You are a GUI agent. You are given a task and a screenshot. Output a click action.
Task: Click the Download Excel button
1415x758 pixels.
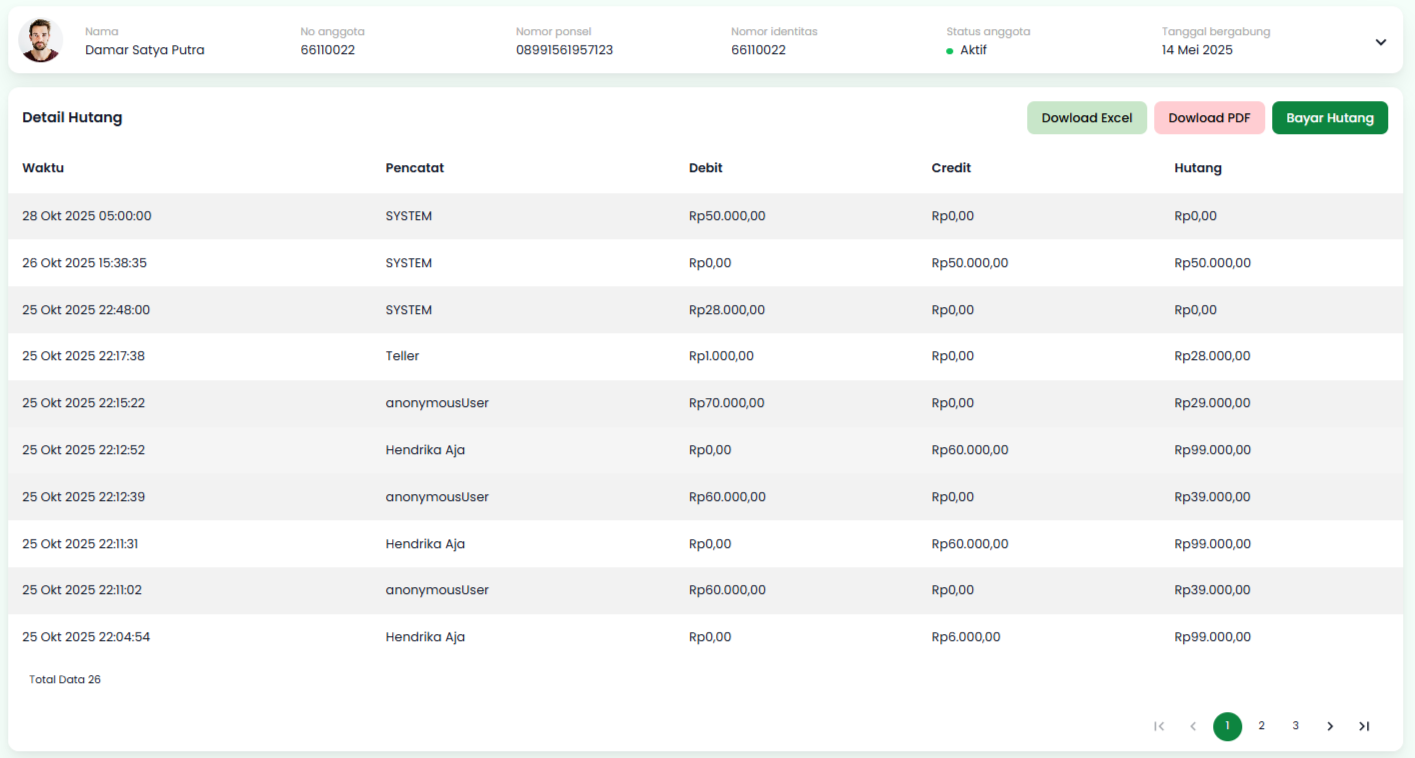(1086, 118)
